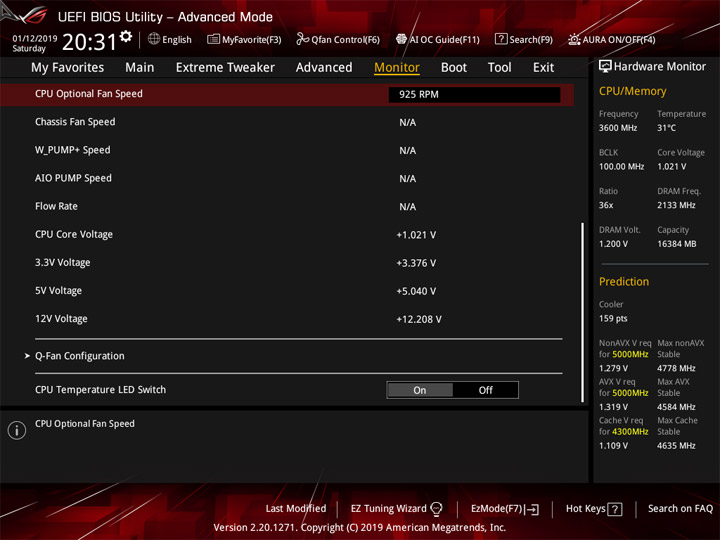Open the Advanced tab
The height and width of the screenshot is (540, 720).
pyautogui.click(x=324, y=68)
